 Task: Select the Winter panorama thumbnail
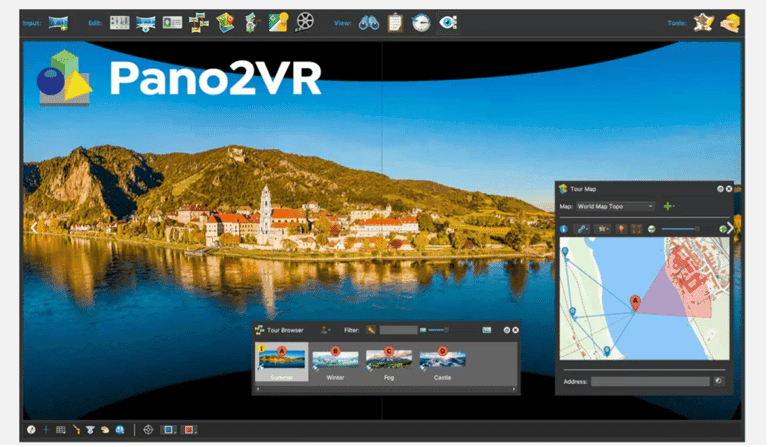pos(335,364)
